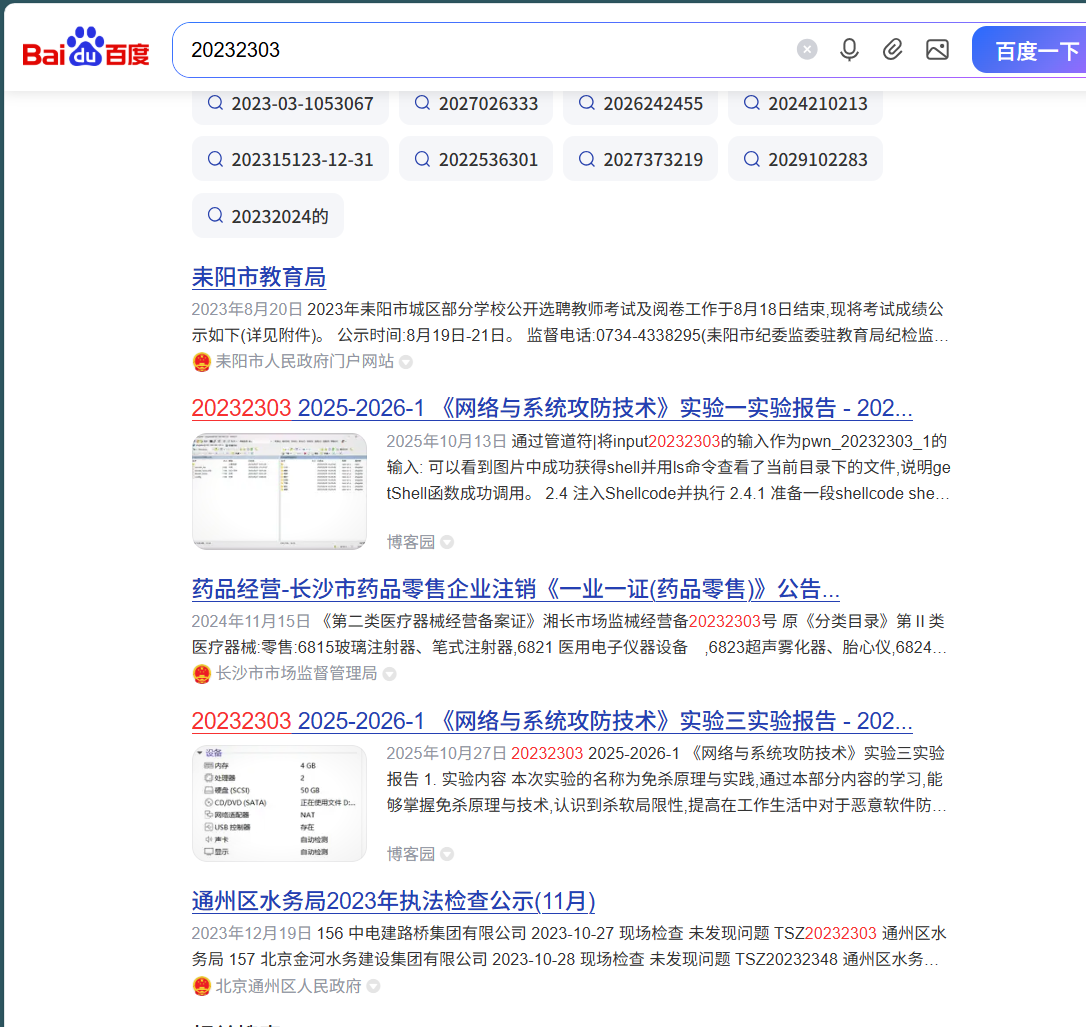Select suggestion 2022536301
The image size is (1086, 1027).
[476, 159]
